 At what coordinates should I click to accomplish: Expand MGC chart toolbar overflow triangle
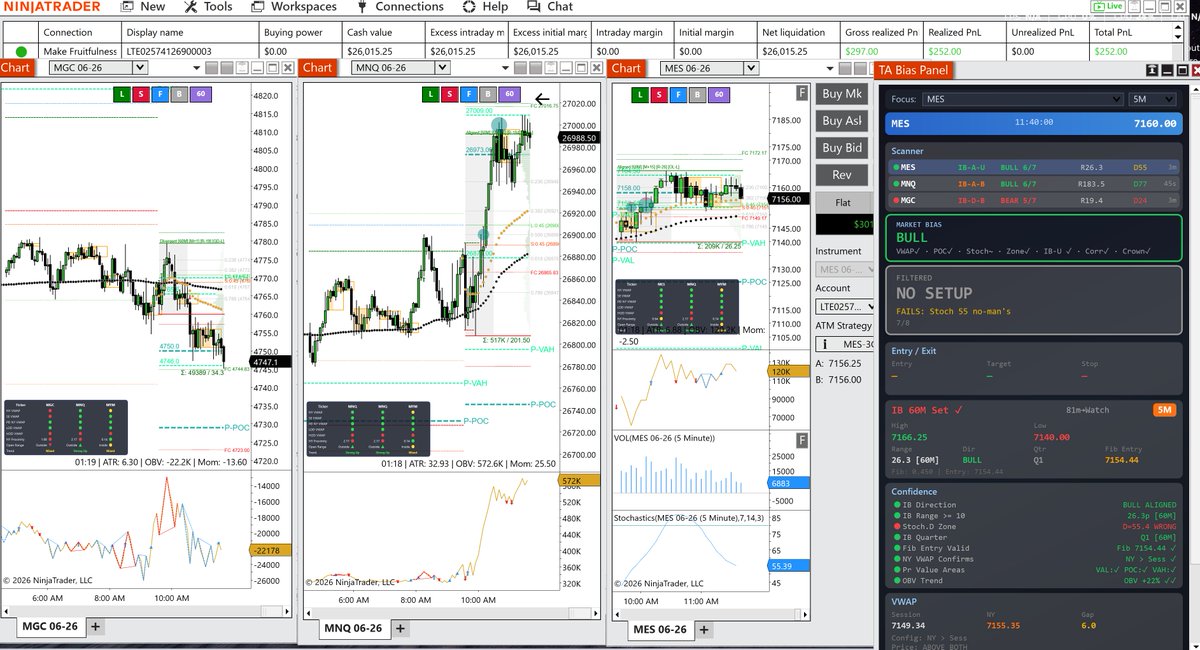coord(198,68)
